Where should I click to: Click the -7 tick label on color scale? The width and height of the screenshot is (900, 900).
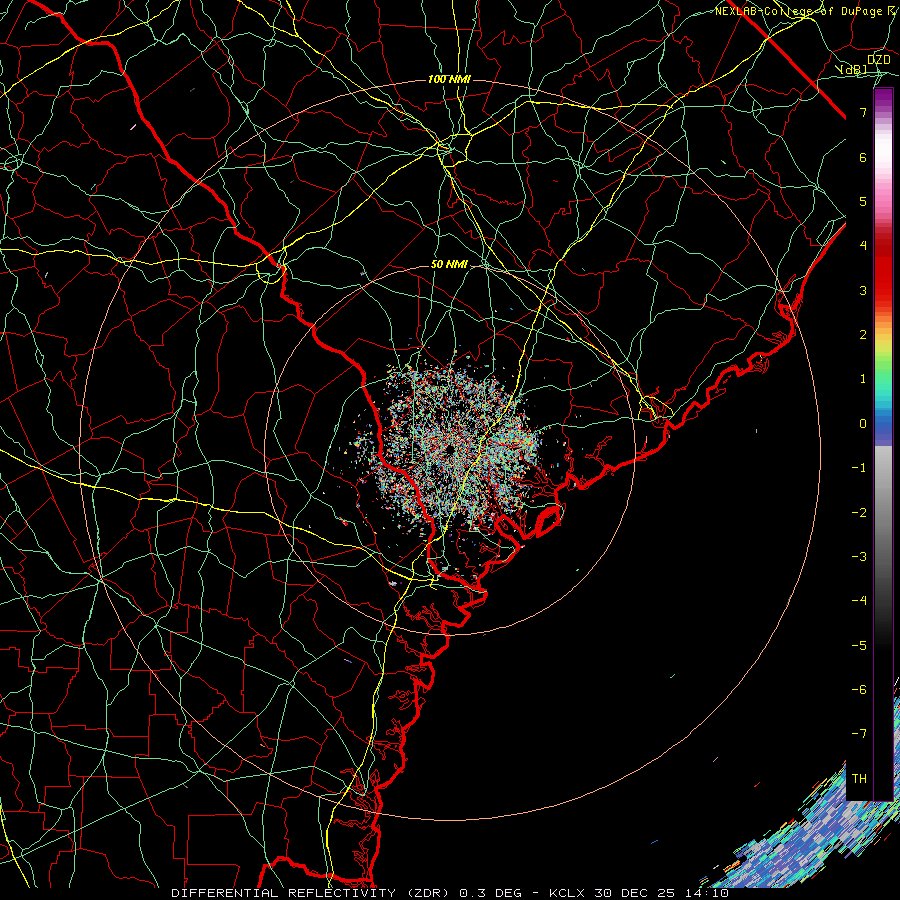coord(859,734)
